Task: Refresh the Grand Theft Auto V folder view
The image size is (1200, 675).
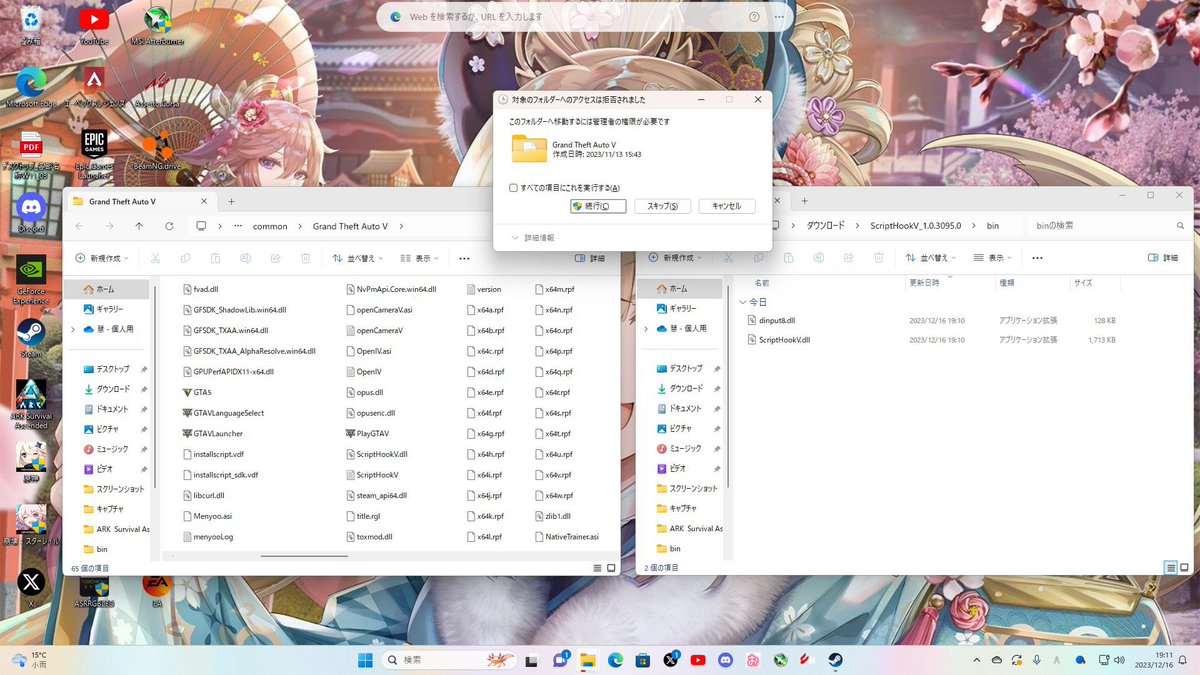Action: 169,226
